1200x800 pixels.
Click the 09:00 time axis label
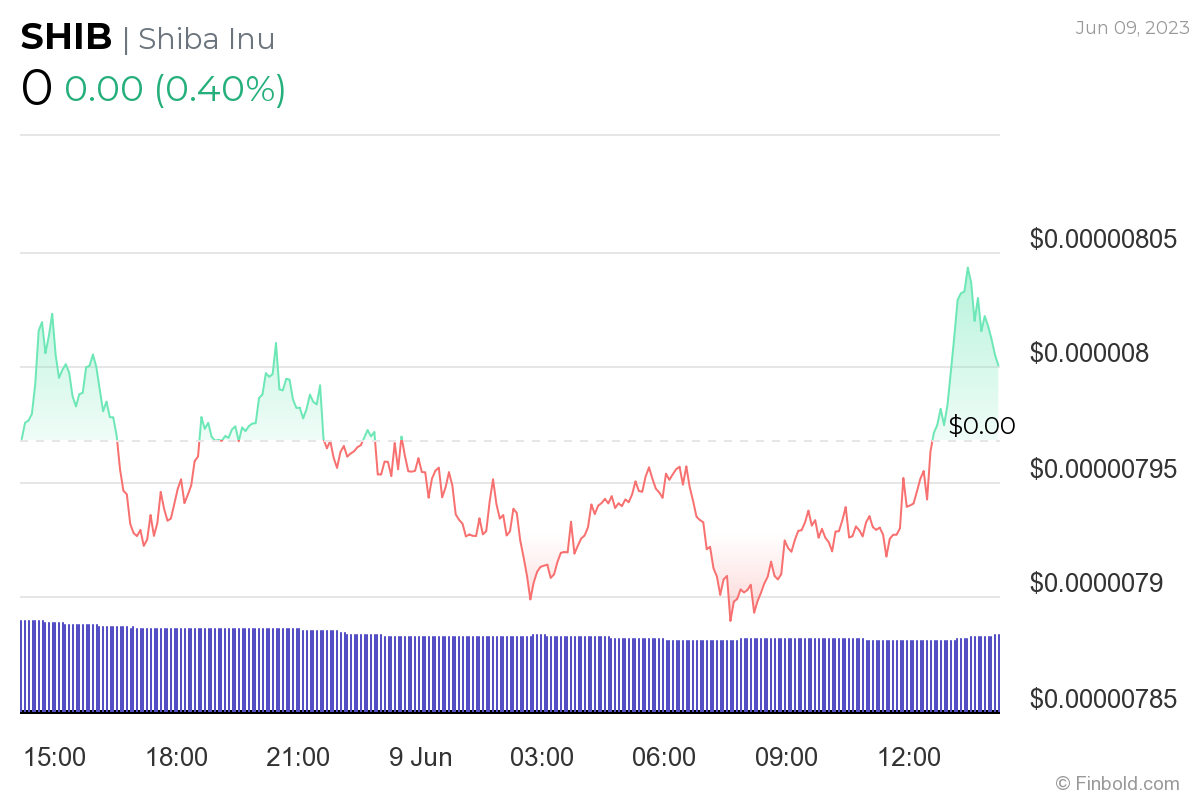click(786, 757)
